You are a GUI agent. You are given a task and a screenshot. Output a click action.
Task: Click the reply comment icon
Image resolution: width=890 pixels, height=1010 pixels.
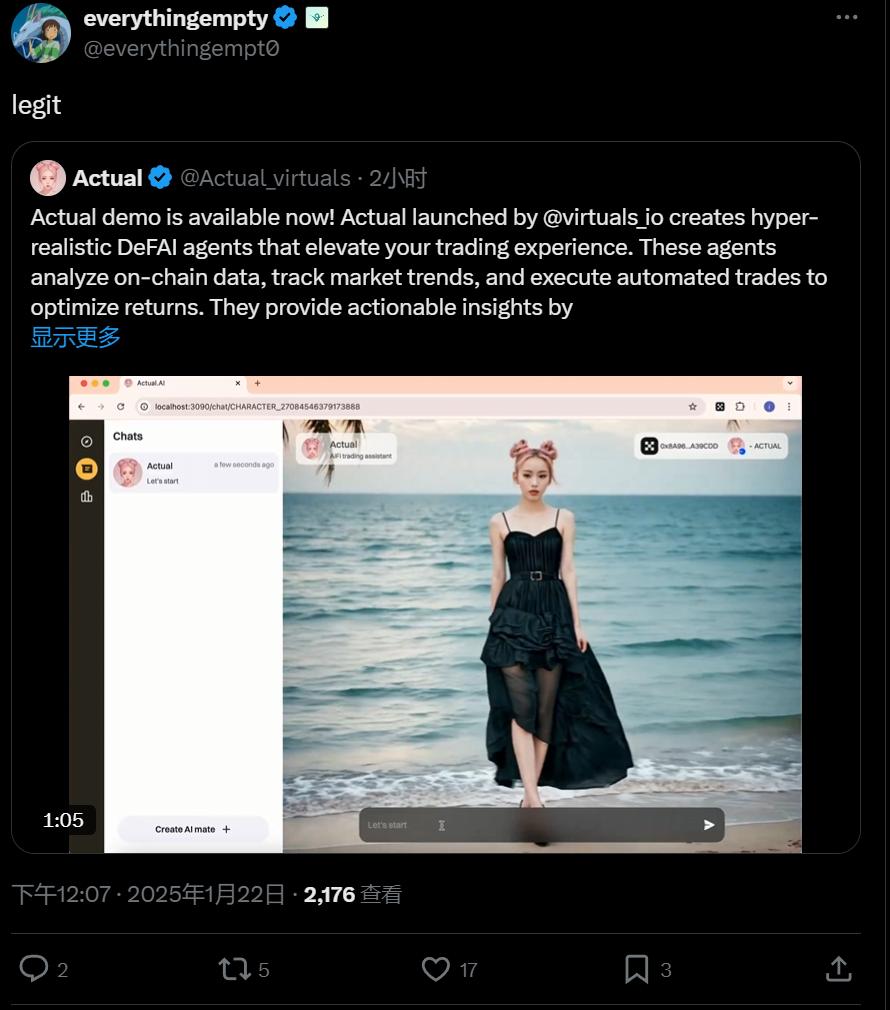(x=35, y=968)
